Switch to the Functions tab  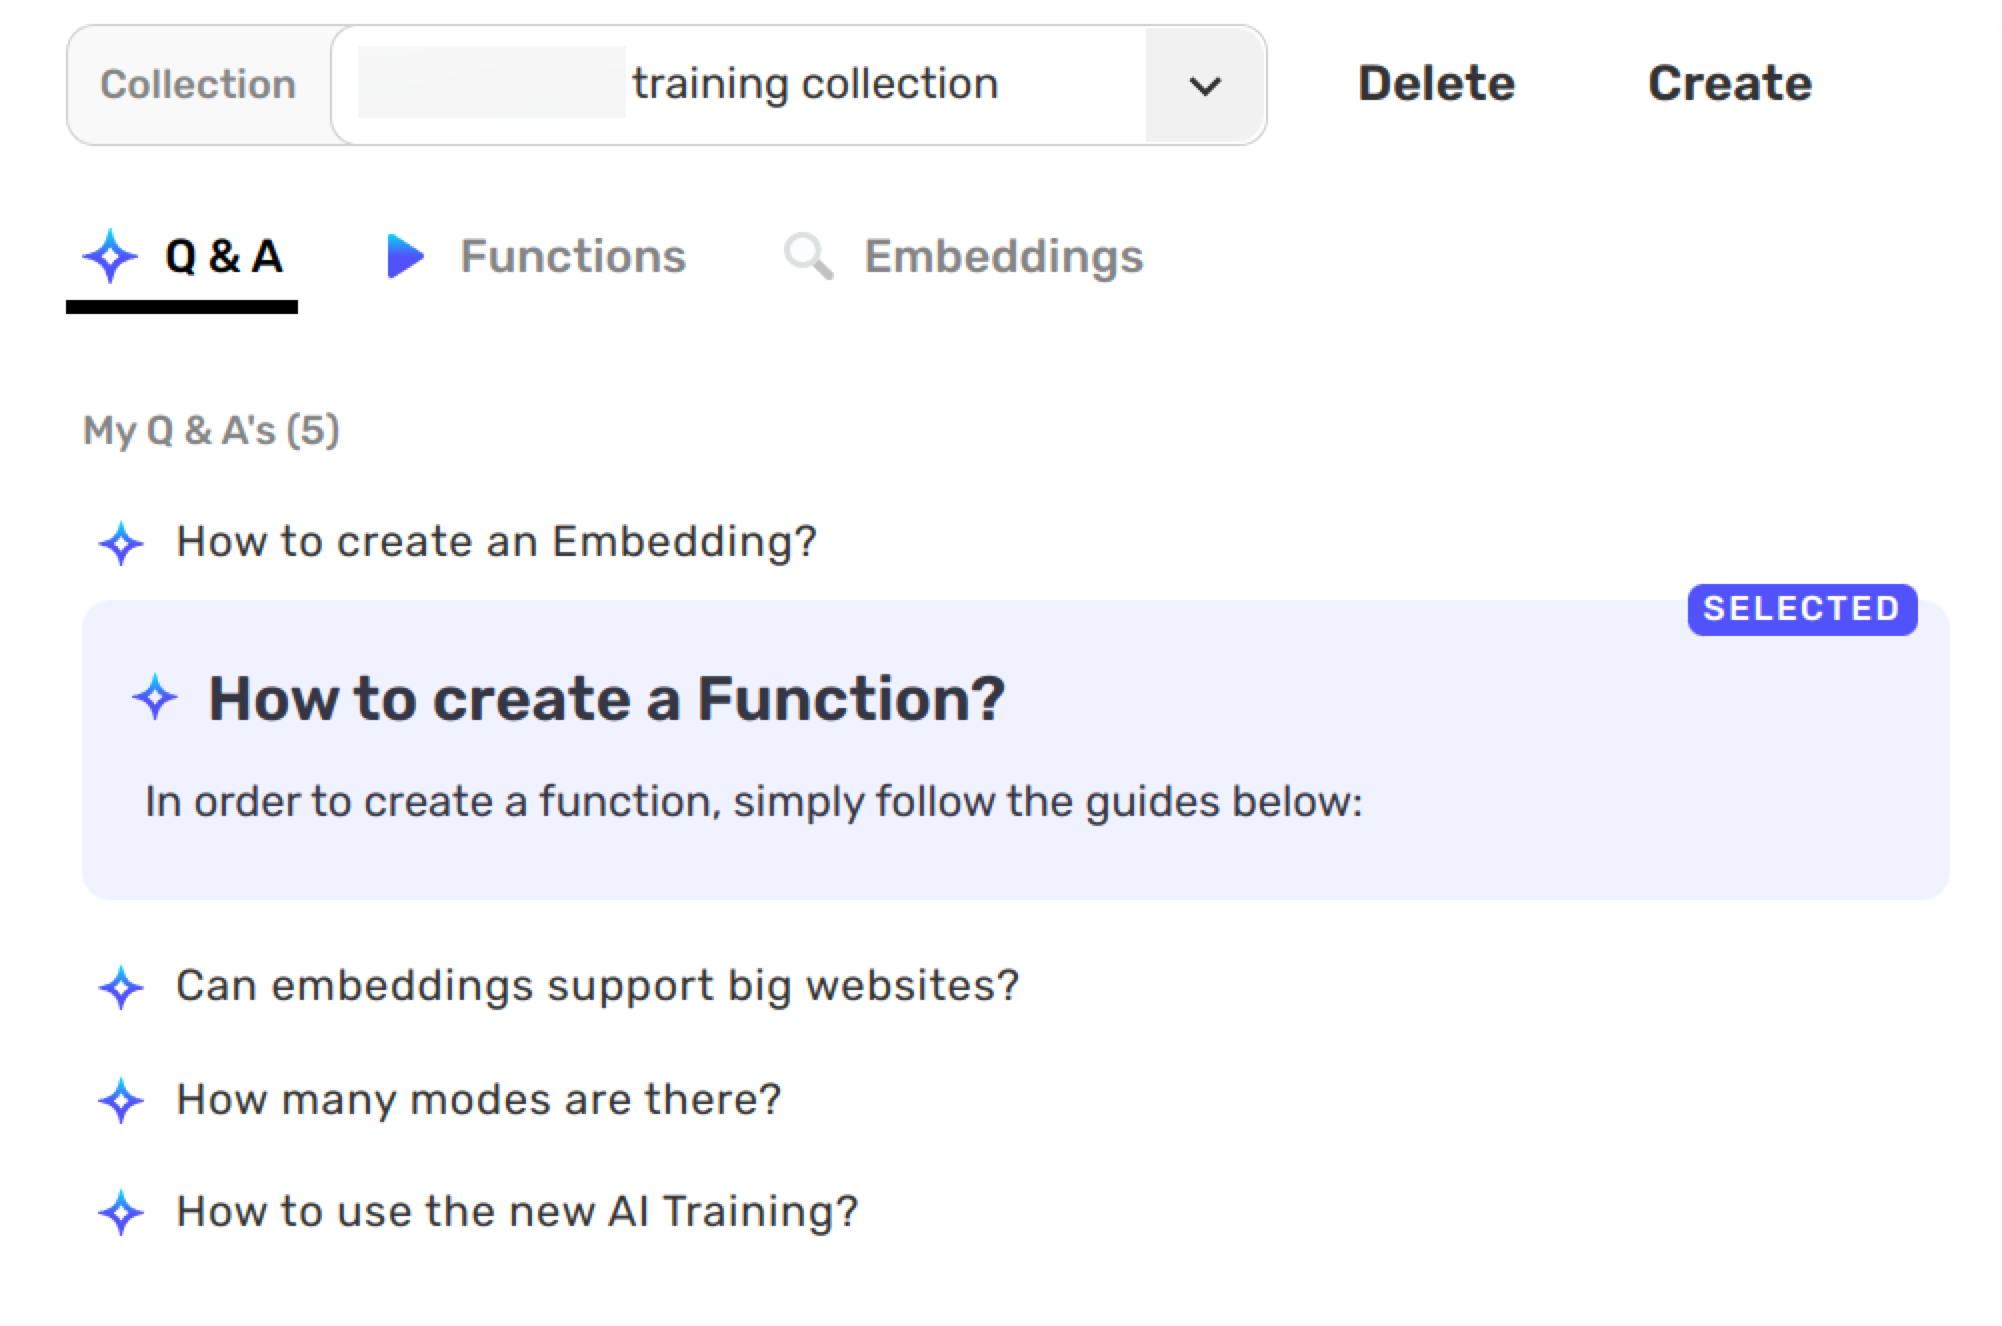572,257
